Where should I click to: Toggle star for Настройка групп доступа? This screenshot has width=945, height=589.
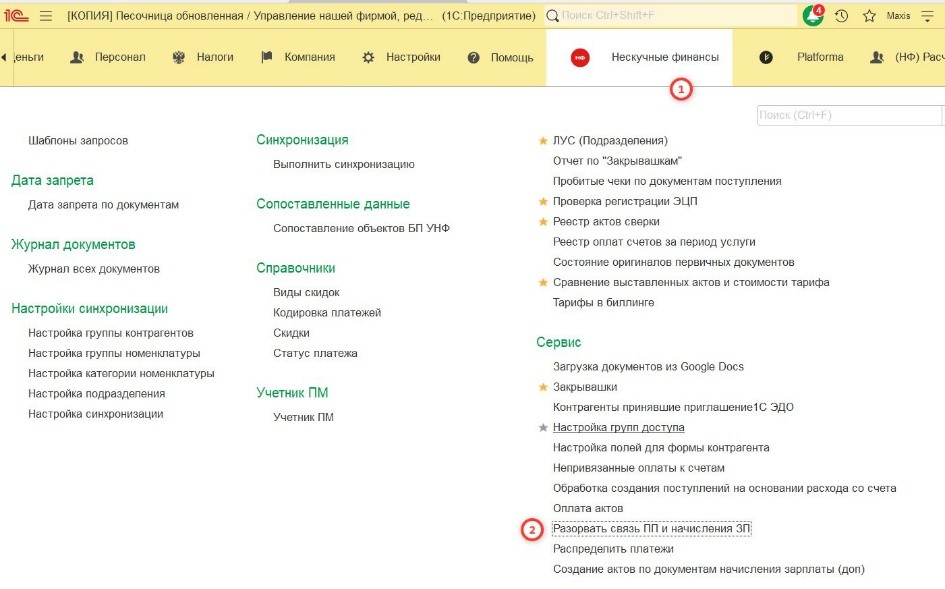(544, 428)
